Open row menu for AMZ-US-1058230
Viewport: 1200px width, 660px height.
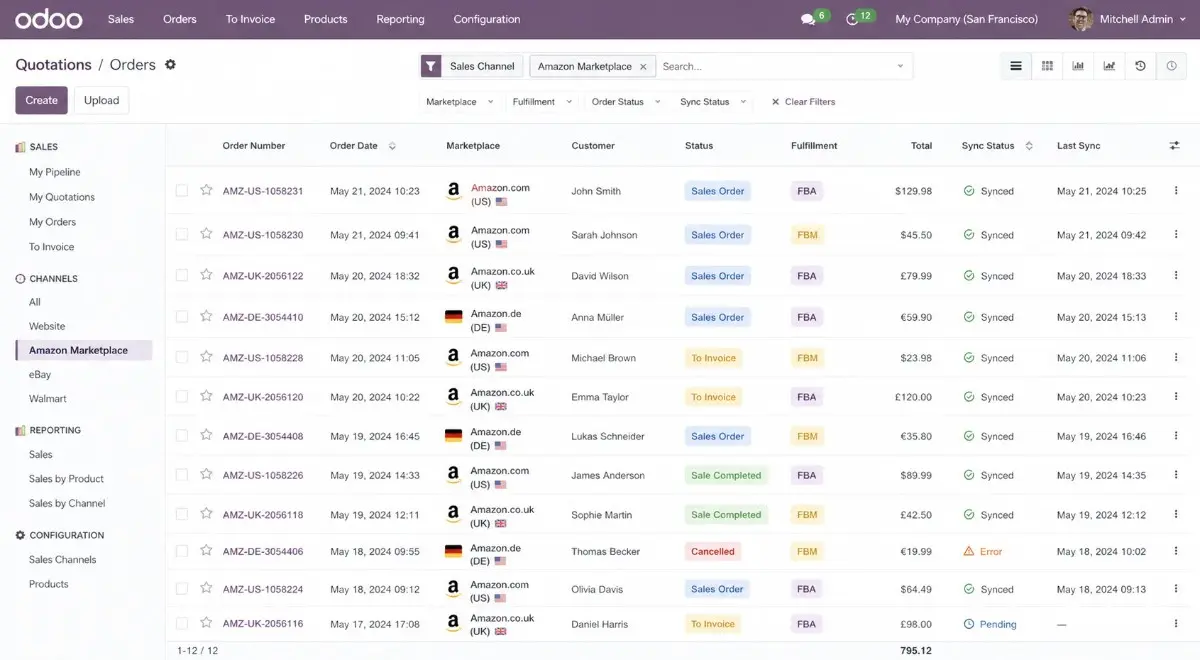[x=1175, y=235]
